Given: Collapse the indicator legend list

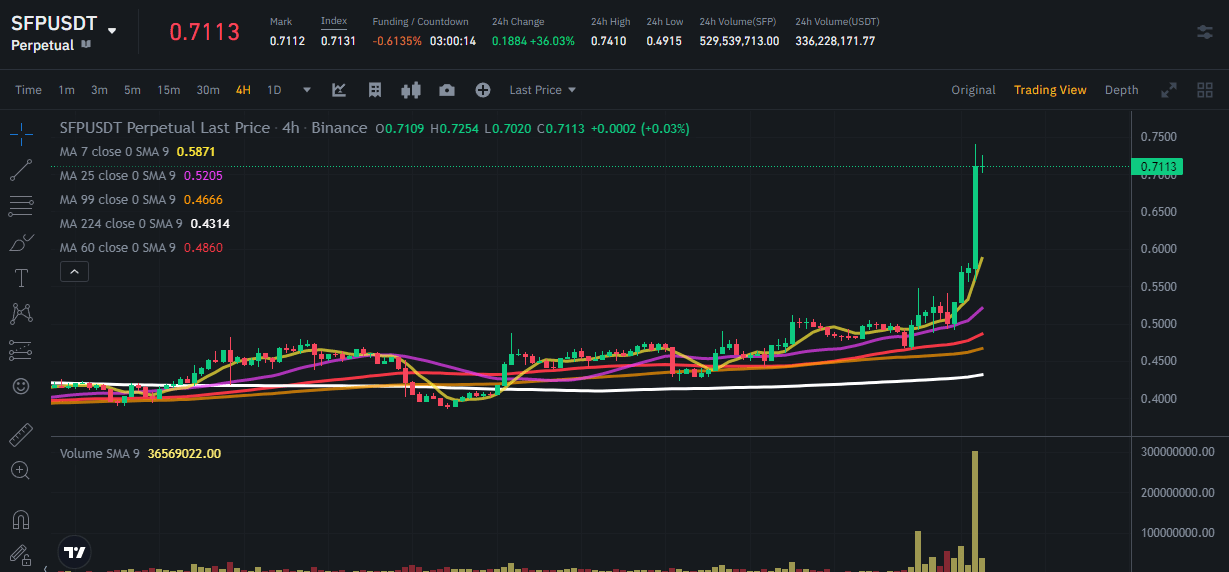Looking at the screenshot, I should tap(75, 271).
